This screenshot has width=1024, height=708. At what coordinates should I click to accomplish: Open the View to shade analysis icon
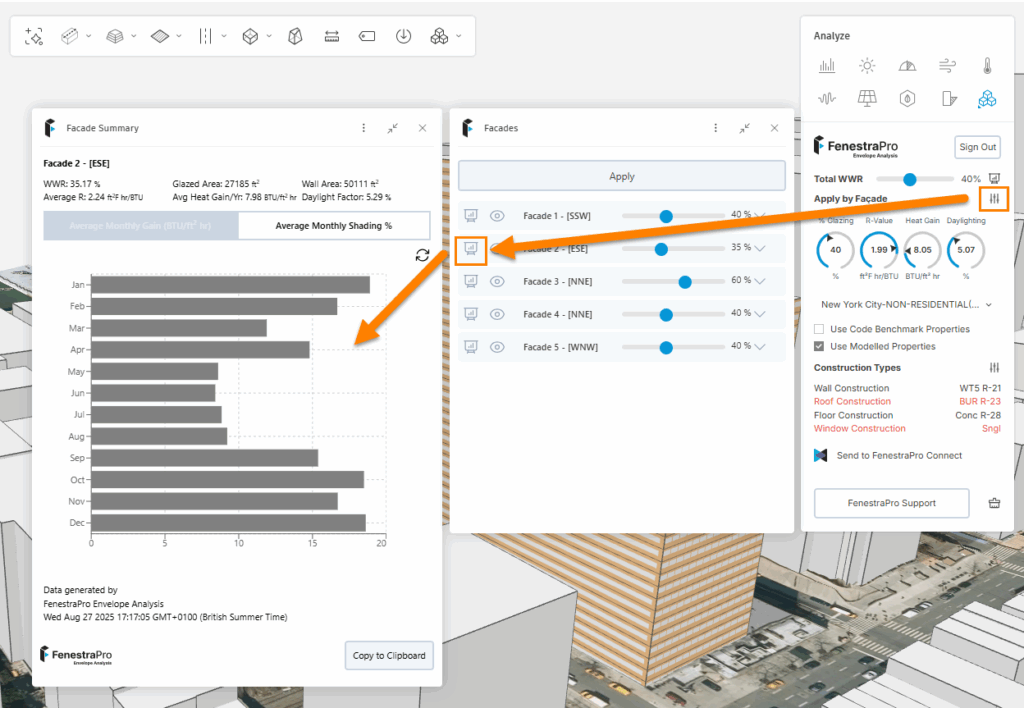pyautogui.click(x=949, y=99)
